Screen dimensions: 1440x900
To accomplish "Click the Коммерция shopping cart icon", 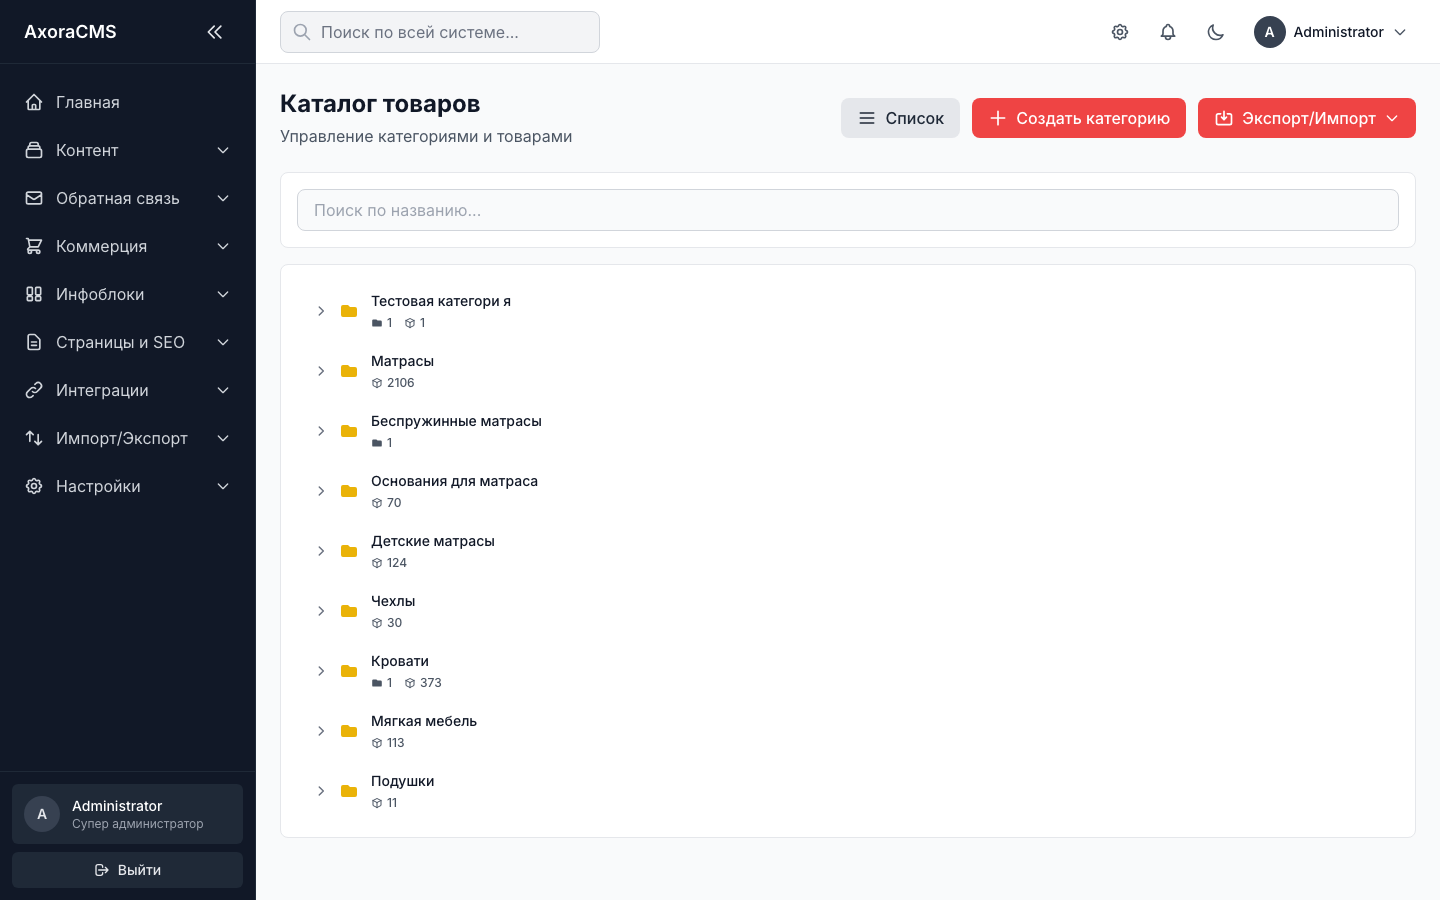I will [34, 246].
